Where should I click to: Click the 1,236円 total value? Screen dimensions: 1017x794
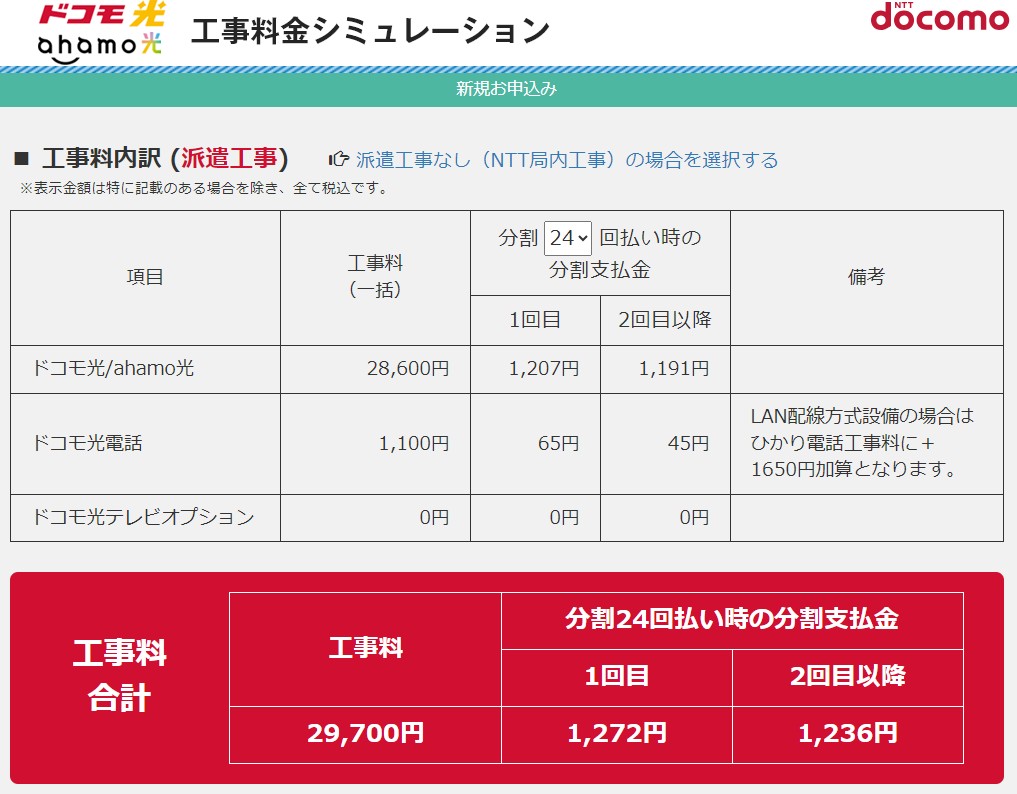[x=848, y=733]
